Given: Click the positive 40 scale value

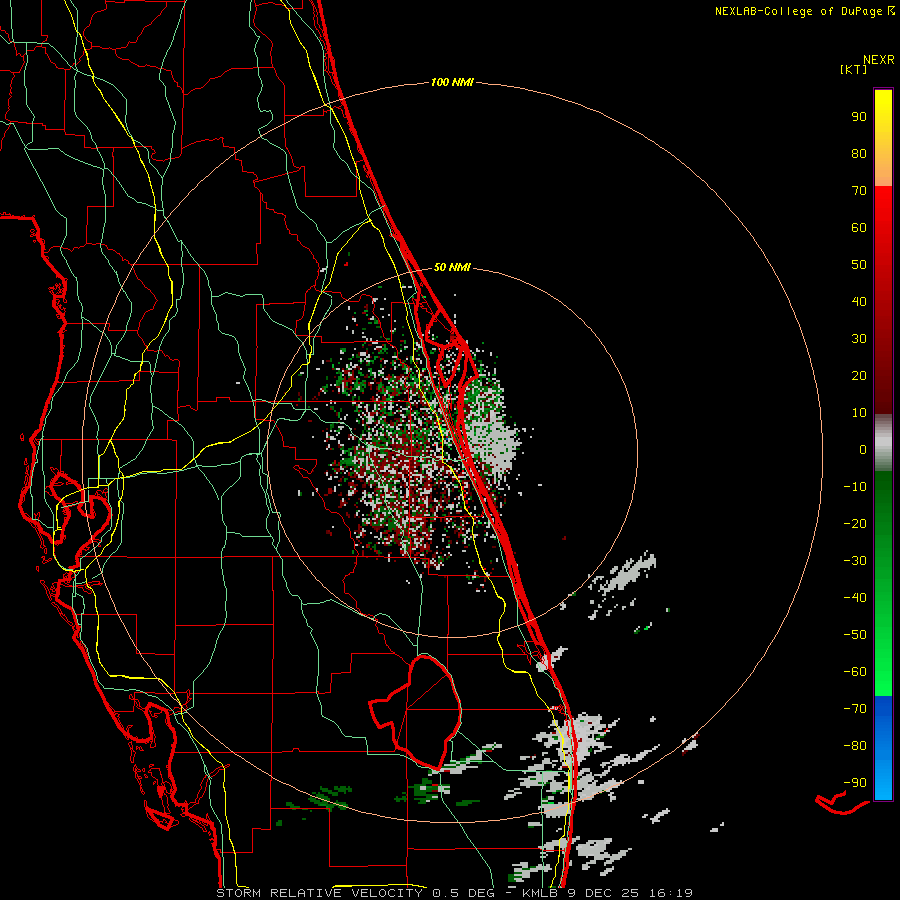Looking at the screenshot, I should tap(859, 302).
